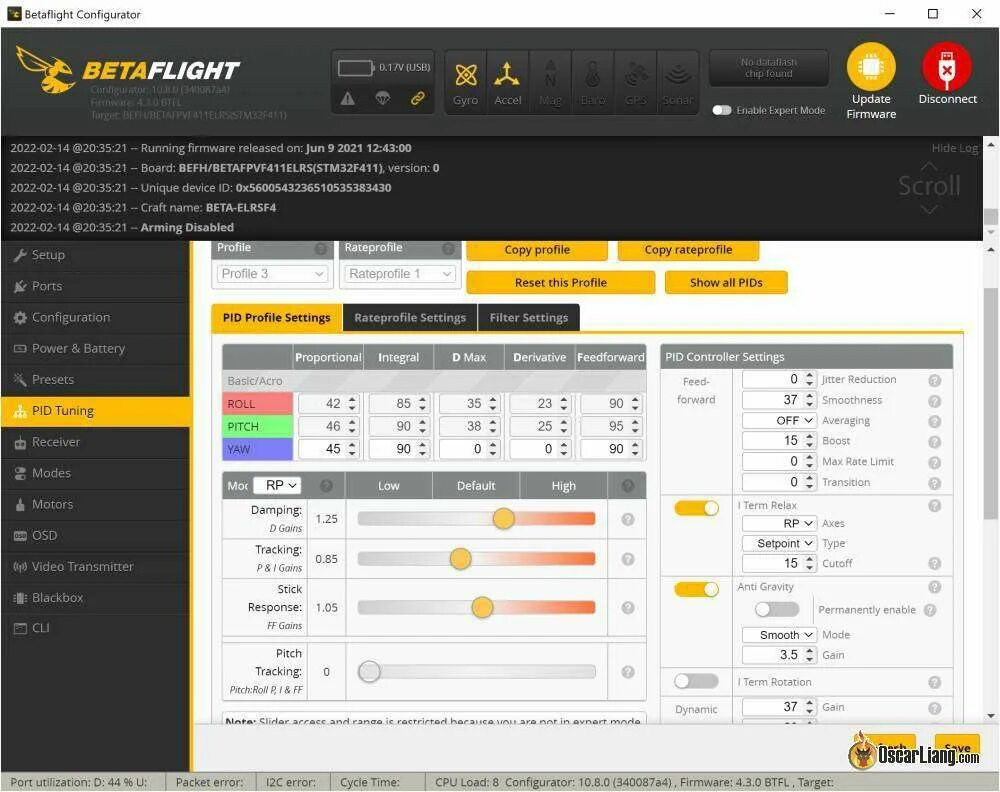
Task: Toggle the I Term Relax switch
Action: 696,508
